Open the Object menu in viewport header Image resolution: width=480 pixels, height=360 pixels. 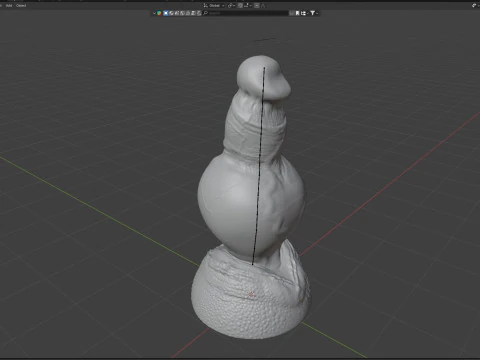tap(21, 5)
